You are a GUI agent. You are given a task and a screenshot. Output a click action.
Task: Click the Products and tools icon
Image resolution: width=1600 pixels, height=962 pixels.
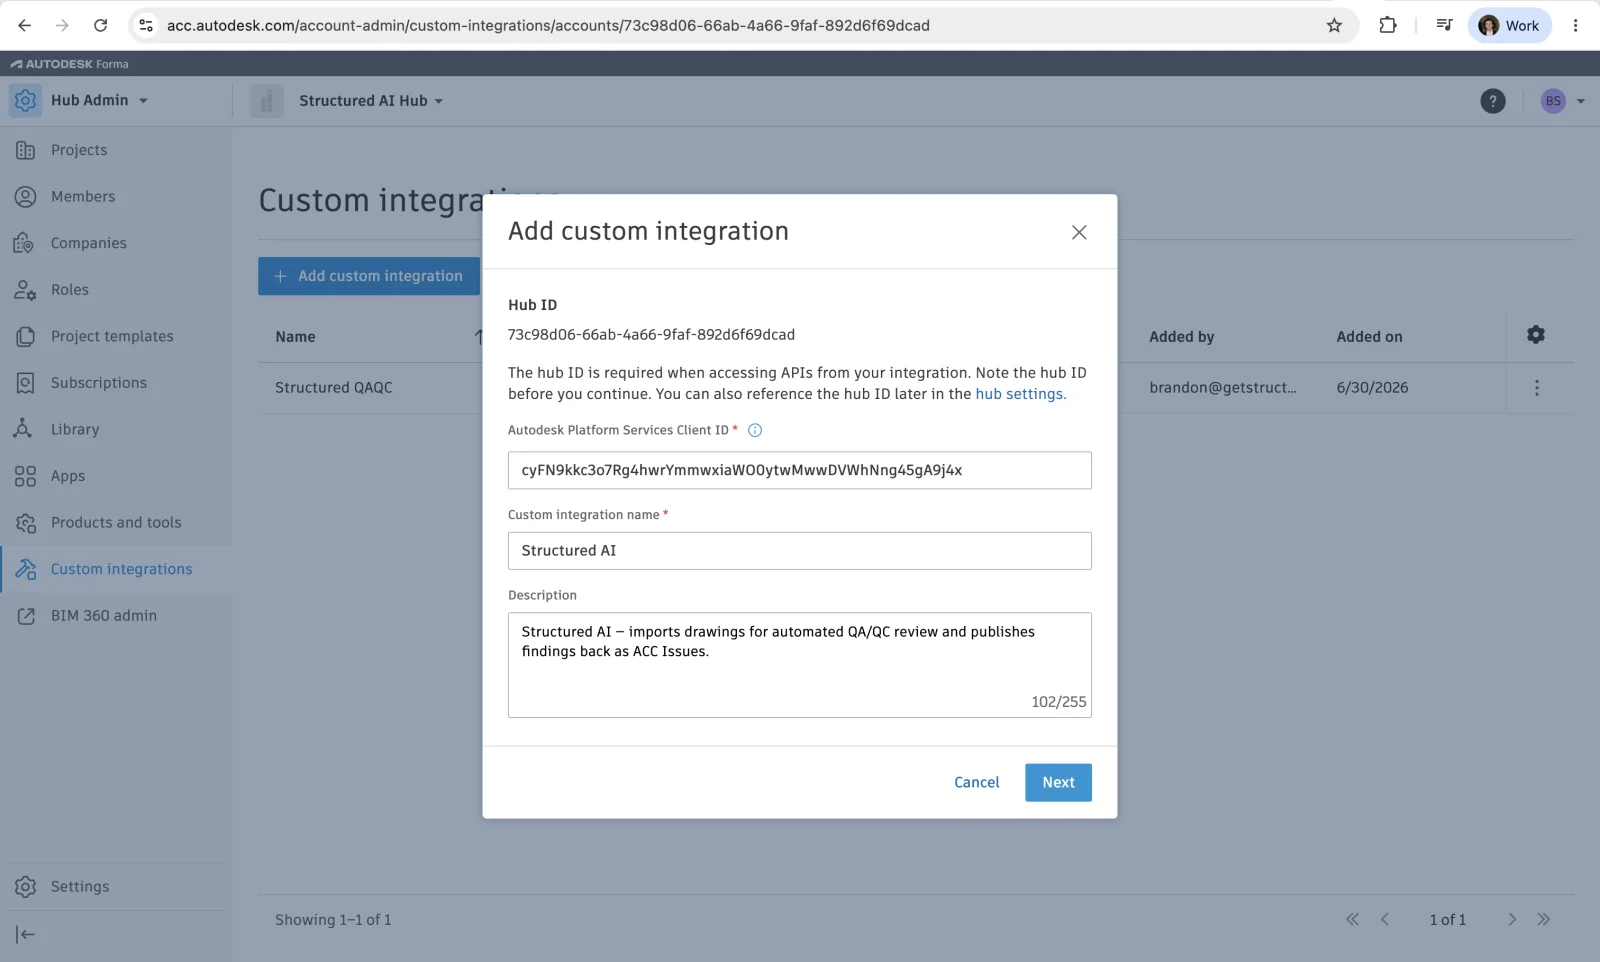tap(25, 523)
